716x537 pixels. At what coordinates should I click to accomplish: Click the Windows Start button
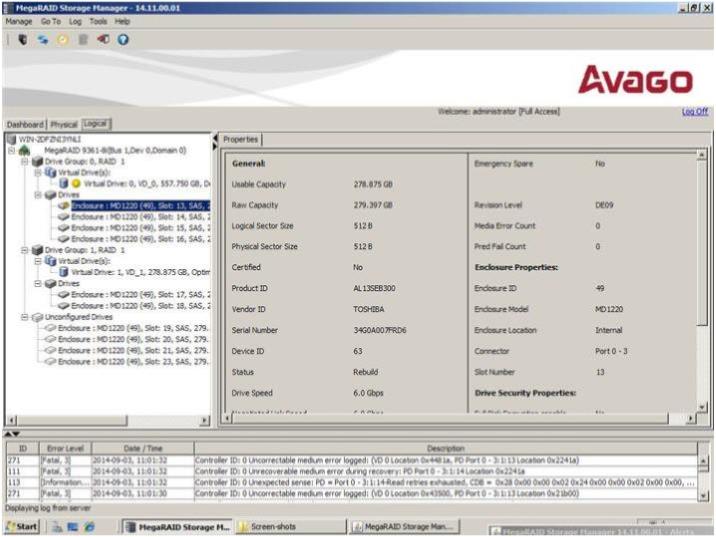pos(20,526)
